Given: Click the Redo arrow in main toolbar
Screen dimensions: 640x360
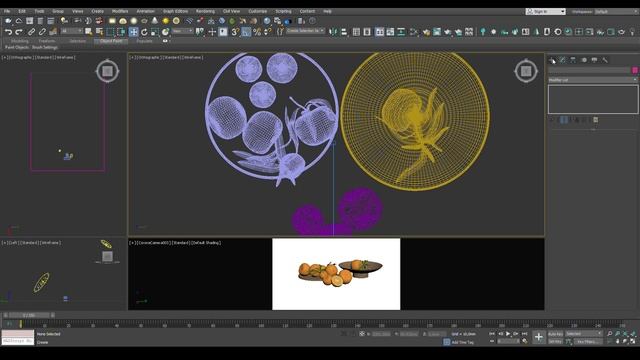Looking at the screenshot, I should (19, 32).
